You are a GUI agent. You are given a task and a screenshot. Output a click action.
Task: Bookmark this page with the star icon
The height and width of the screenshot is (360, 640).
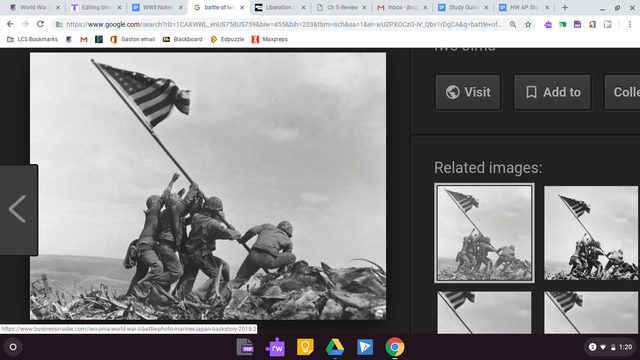point(528,24)
